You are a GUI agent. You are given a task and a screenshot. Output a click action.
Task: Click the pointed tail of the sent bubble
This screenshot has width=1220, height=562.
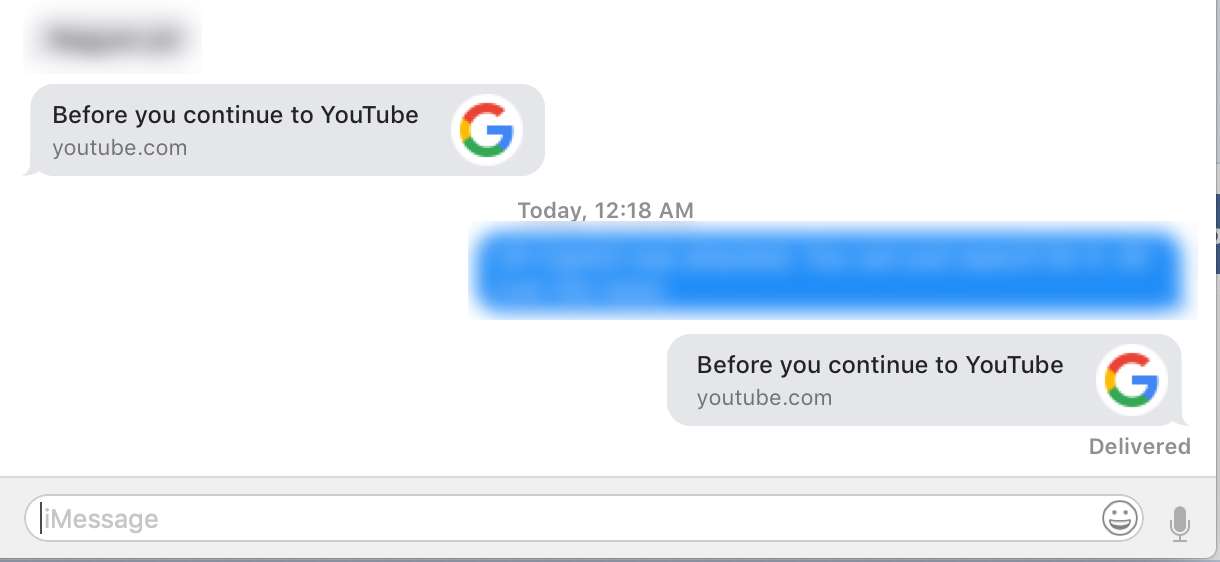click(x=1183, y=419)
